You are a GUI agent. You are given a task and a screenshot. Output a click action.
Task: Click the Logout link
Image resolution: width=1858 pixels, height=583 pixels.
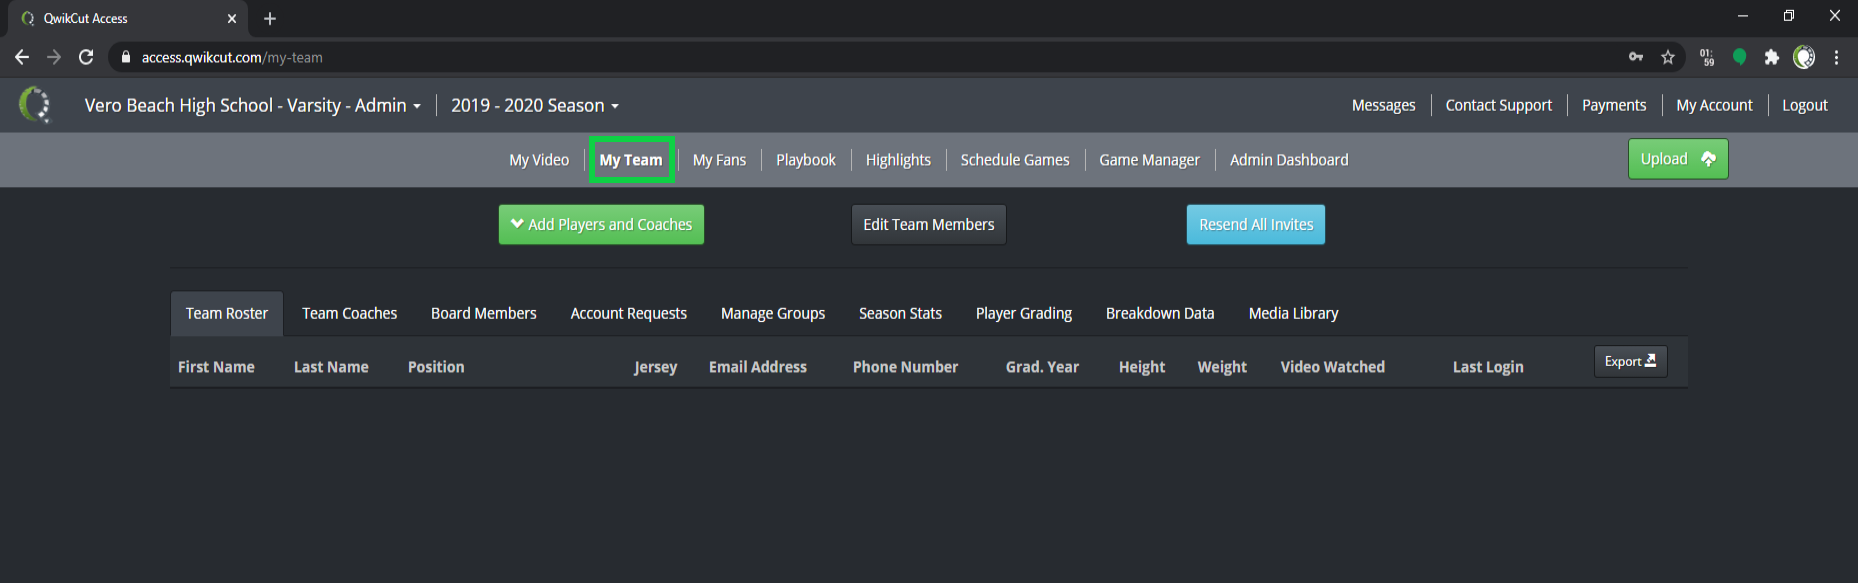click(x=1804, y=105)
